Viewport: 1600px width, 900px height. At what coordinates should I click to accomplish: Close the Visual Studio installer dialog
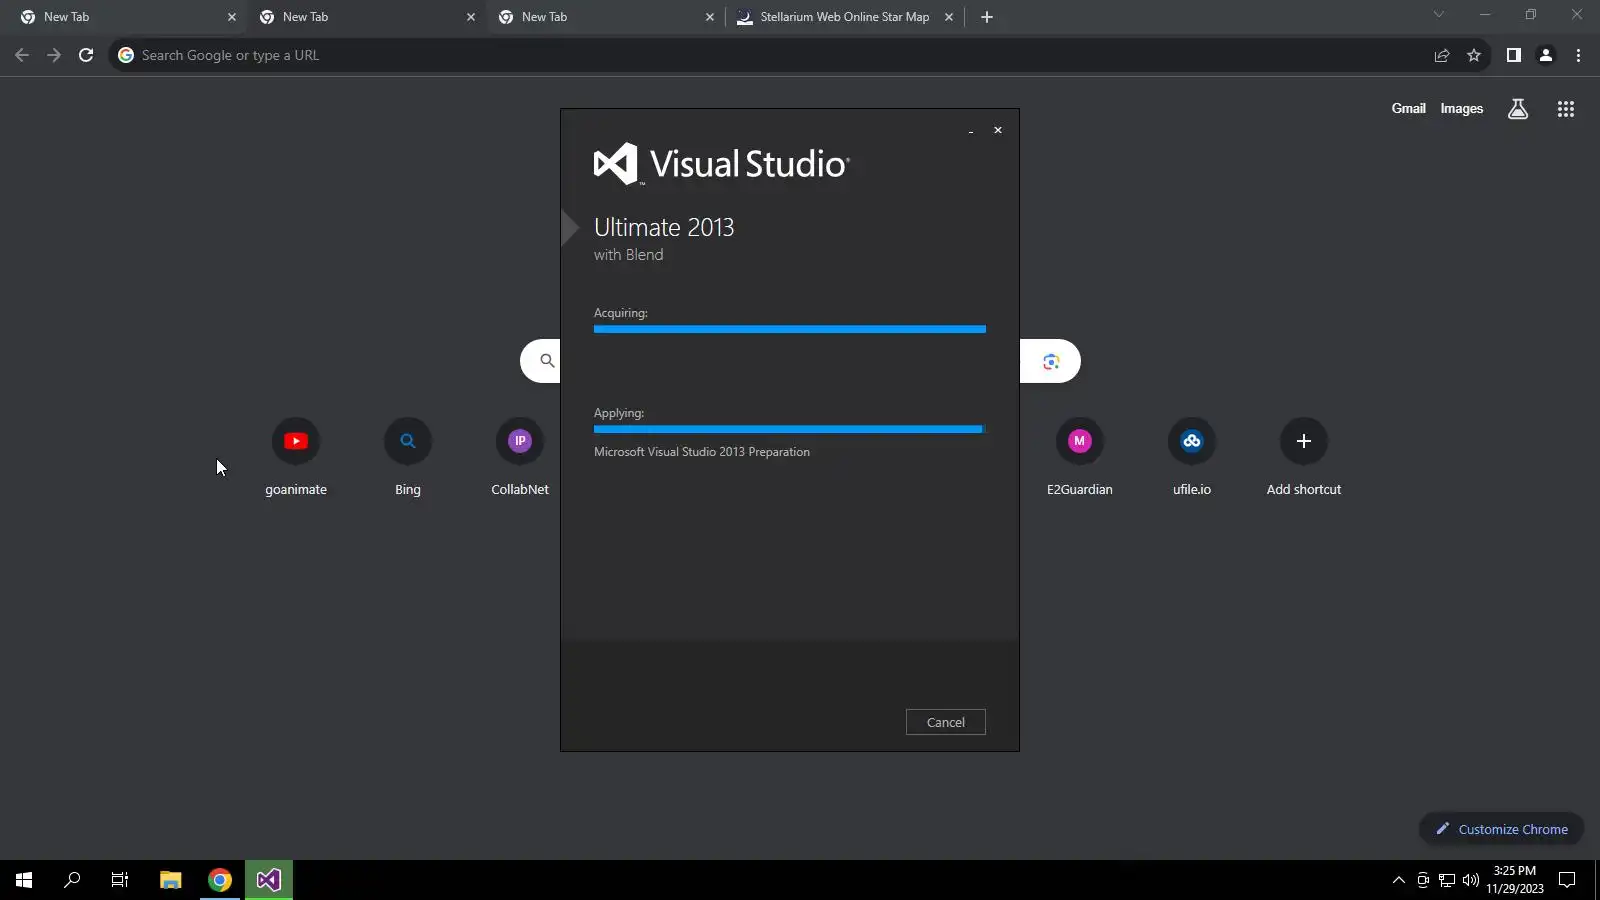point(998,130)
